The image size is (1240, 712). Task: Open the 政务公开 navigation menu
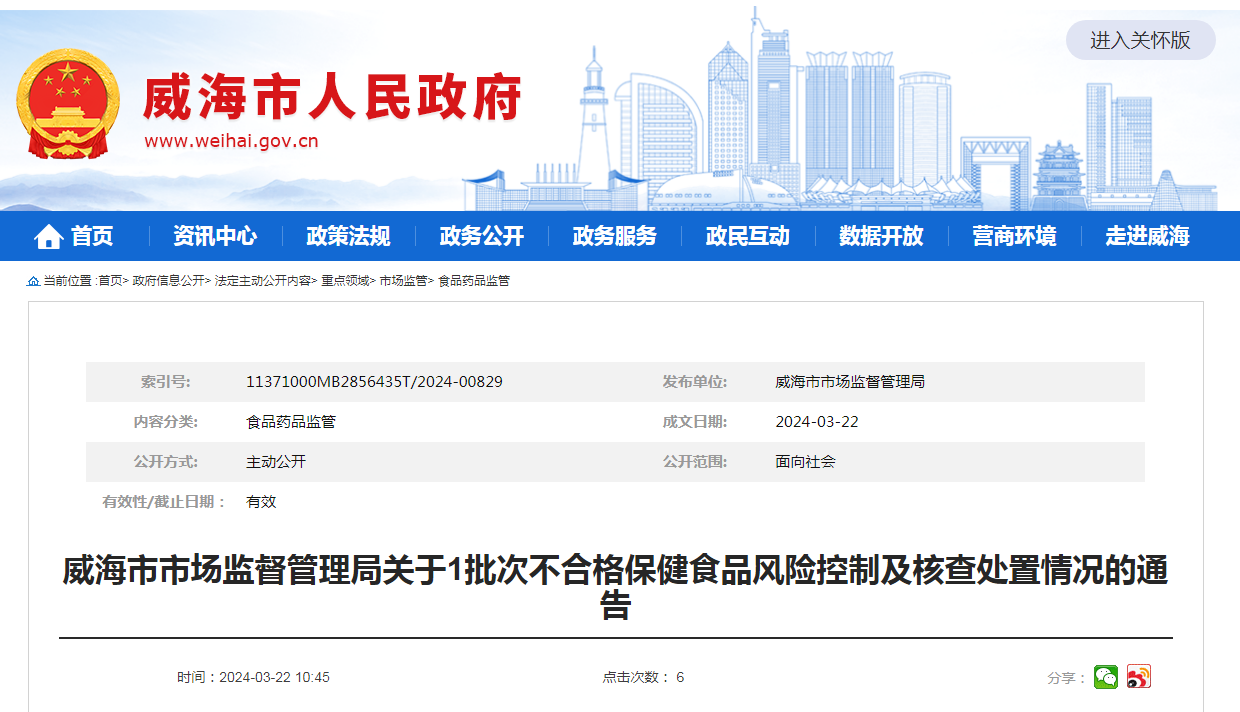click(x=481, y=236)
